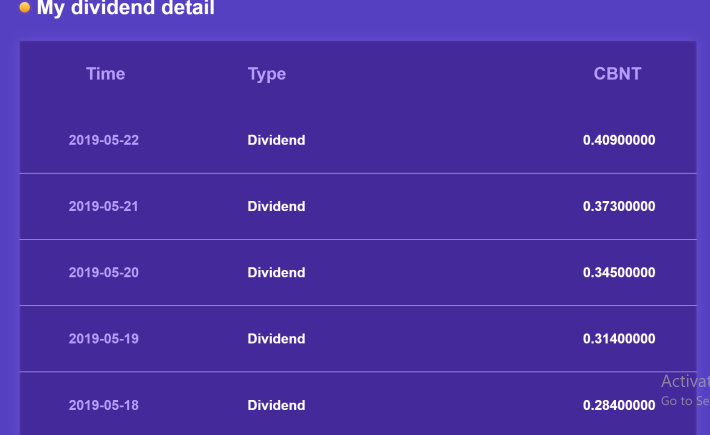Click Dividend in the 2019-05-20 row

pyautogui.click(x=276, y=272)
